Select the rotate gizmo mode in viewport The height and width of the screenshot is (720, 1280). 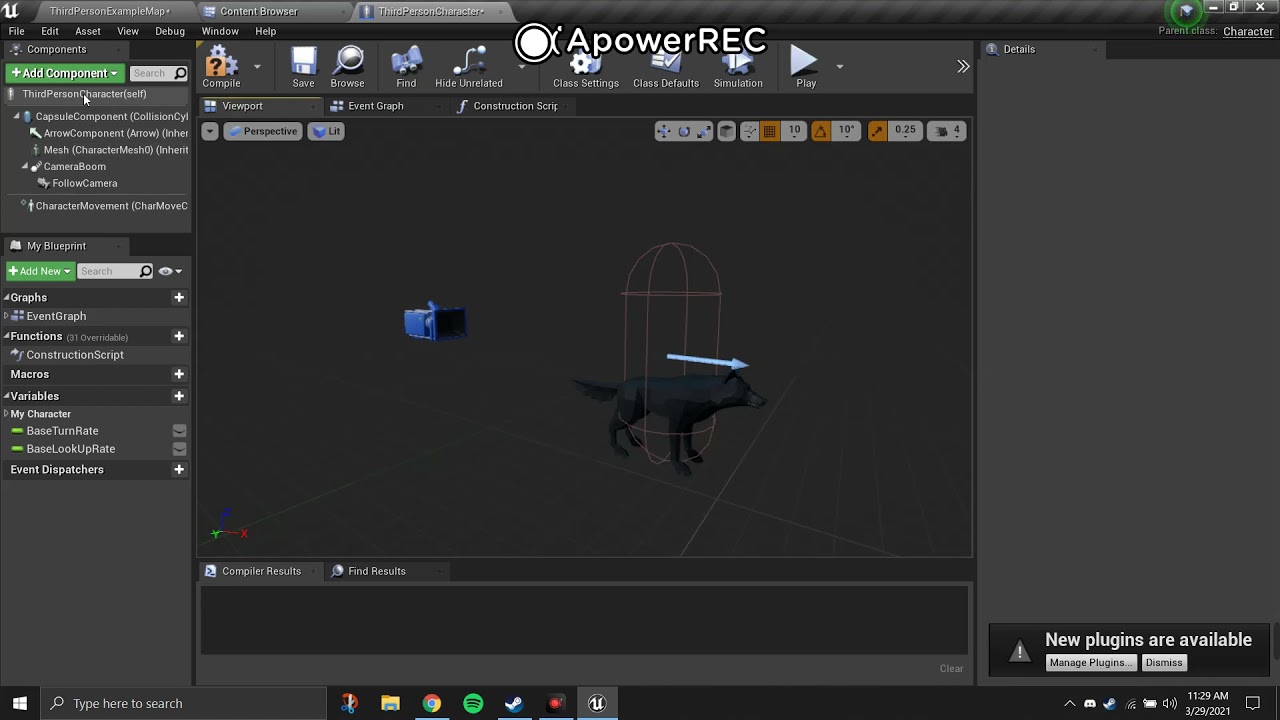pos(684,131)
